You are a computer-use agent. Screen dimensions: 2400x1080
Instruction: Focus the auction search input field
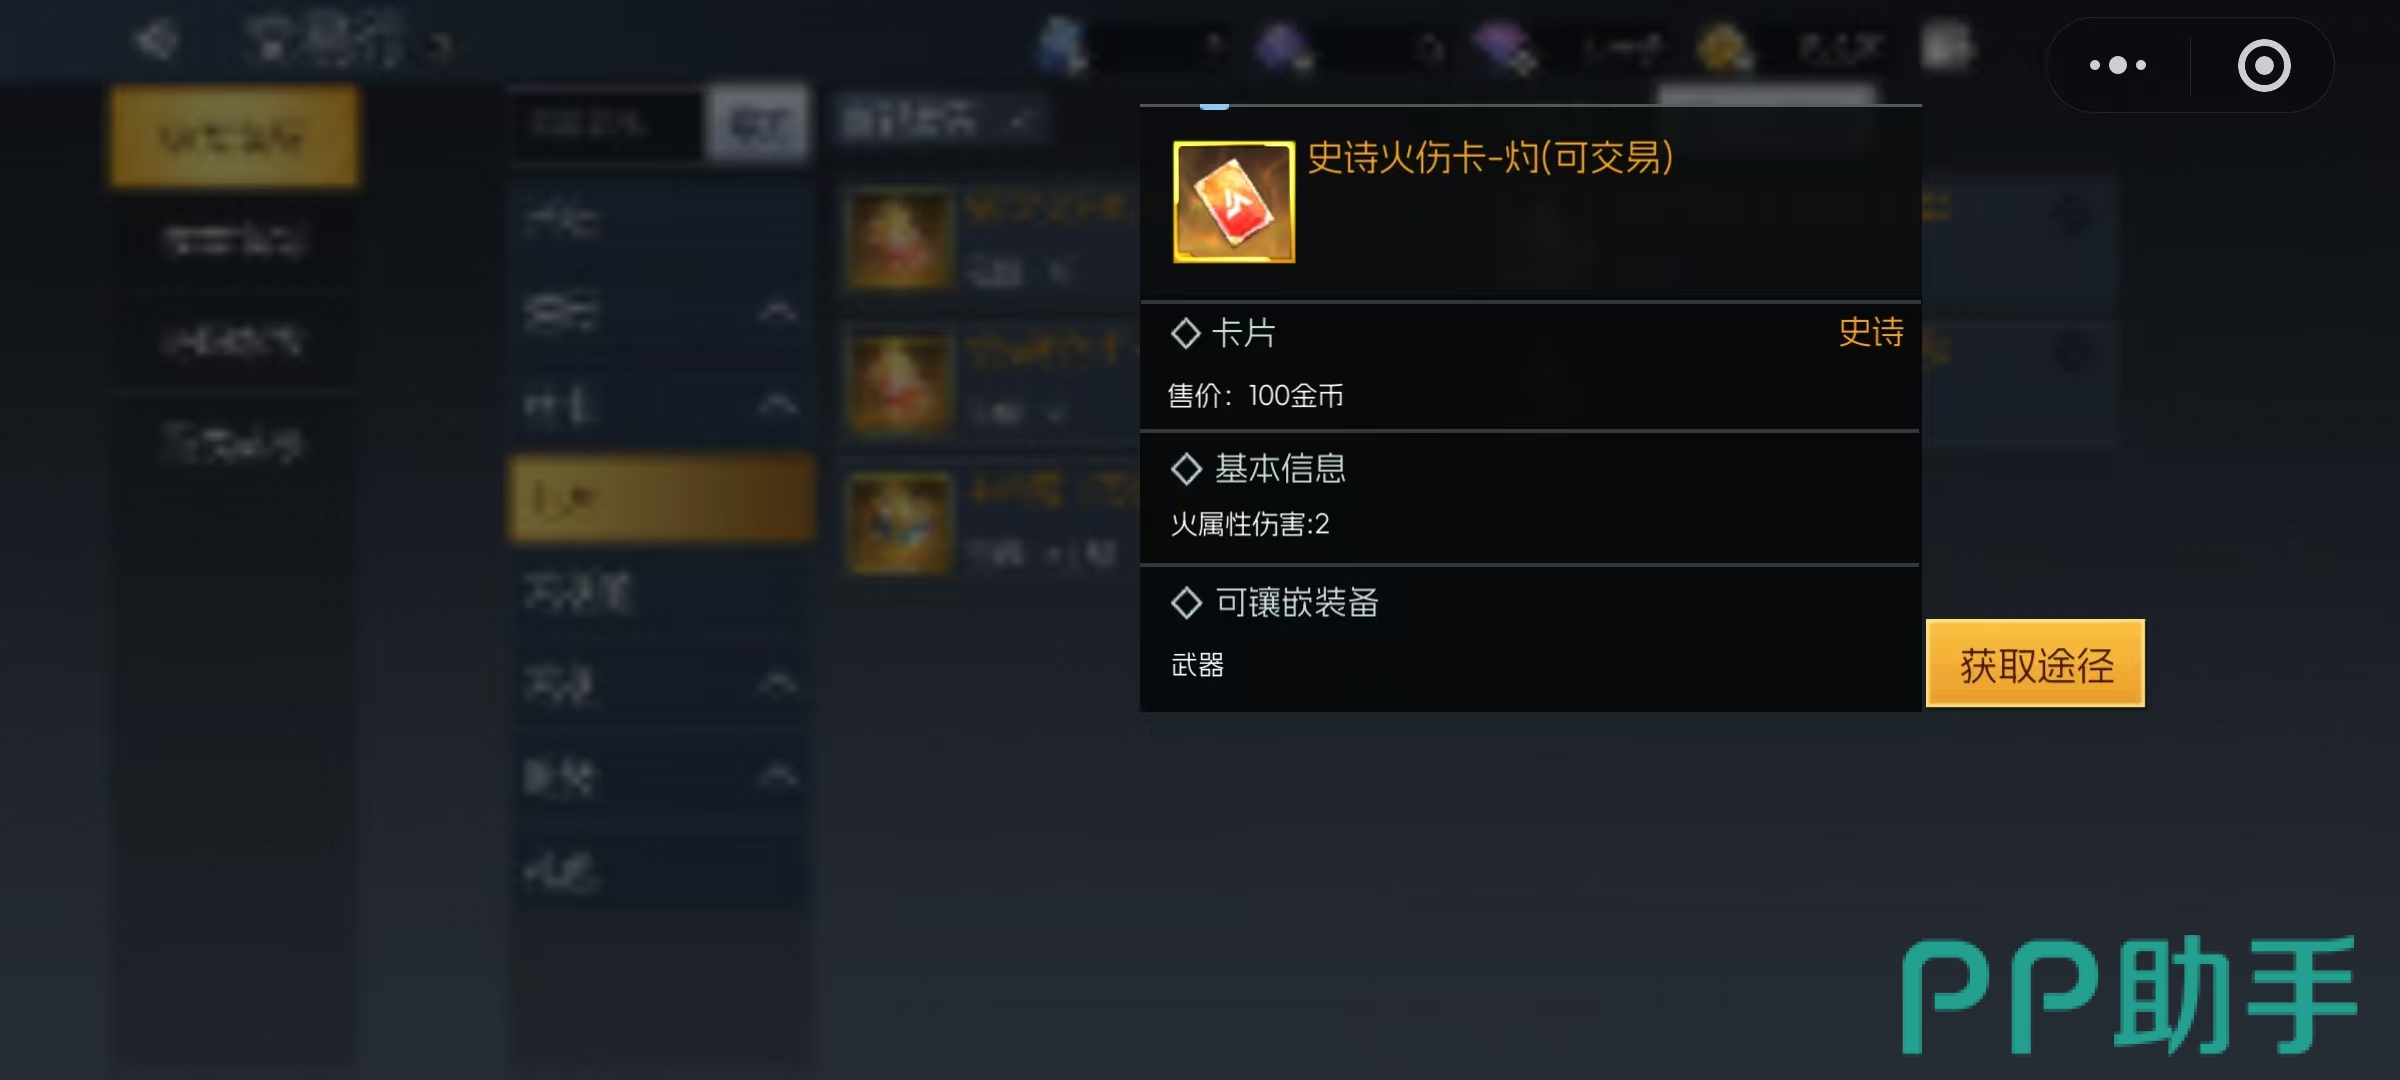608,124
